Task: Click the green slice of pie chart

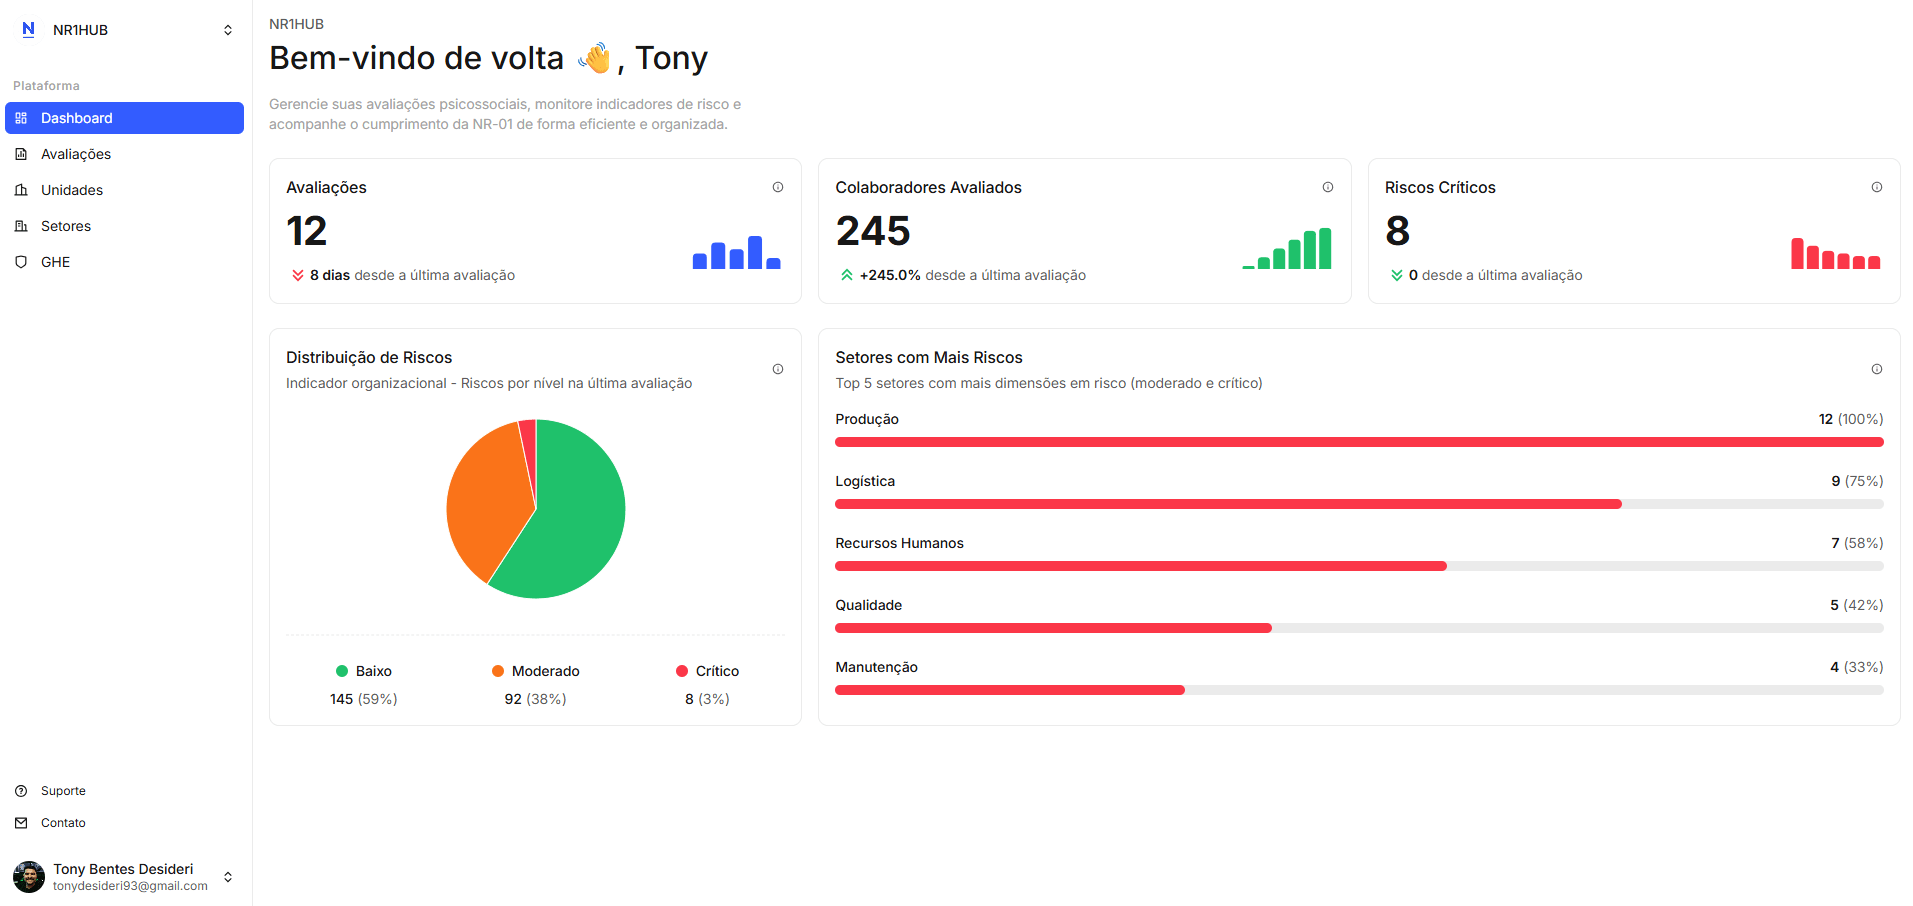Action: click(x=575, y=520)
